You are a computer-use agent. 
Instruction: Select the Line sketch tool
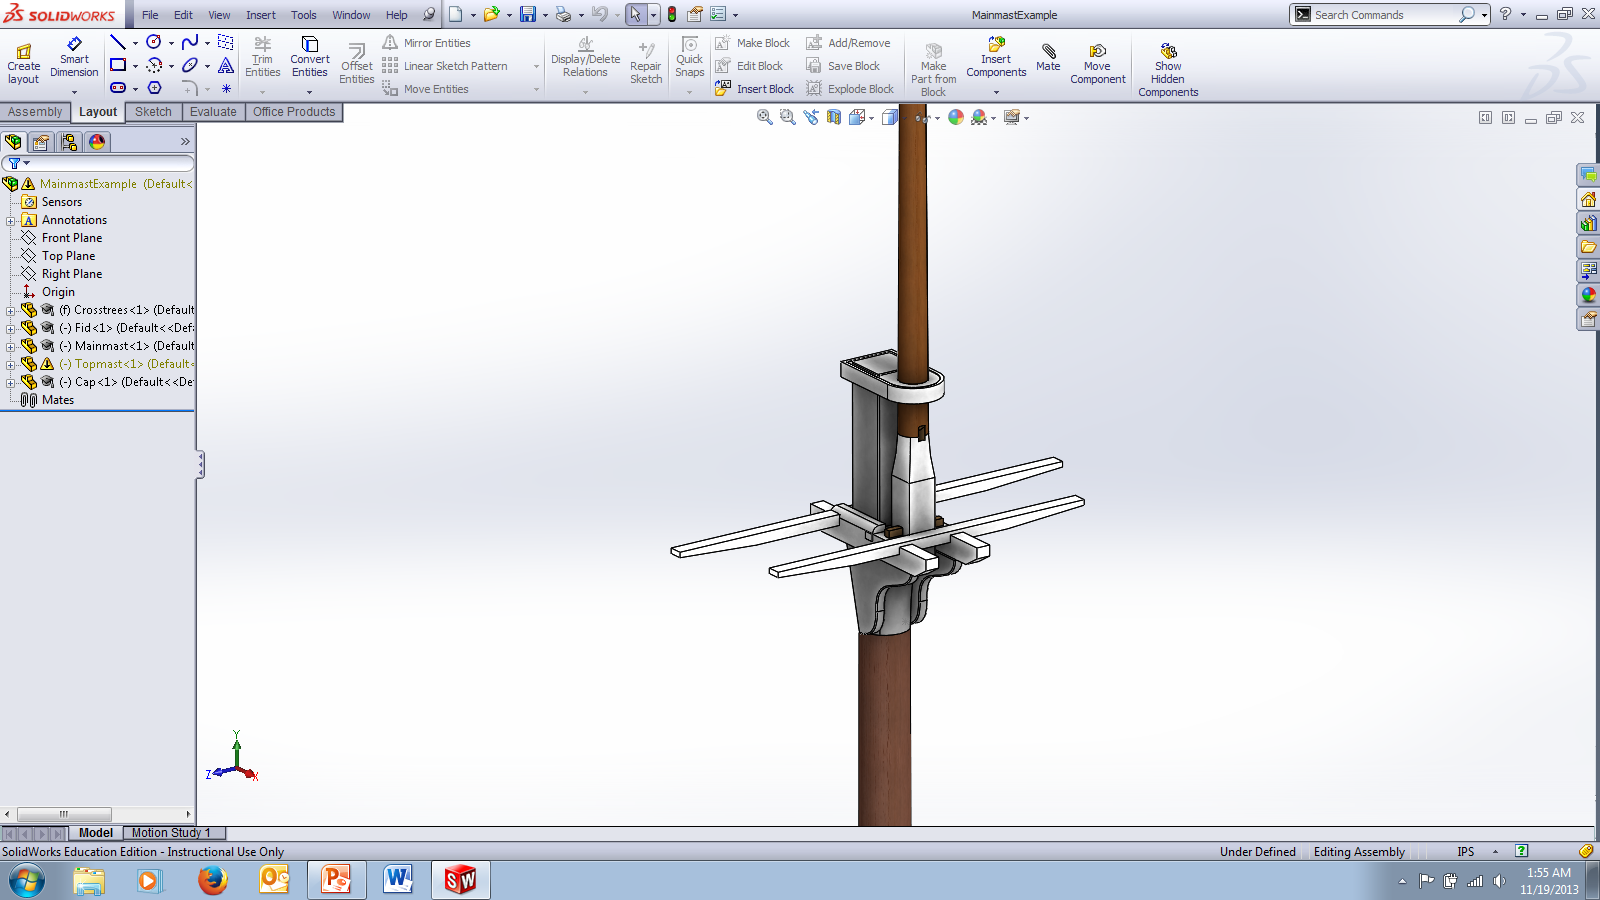118,42
